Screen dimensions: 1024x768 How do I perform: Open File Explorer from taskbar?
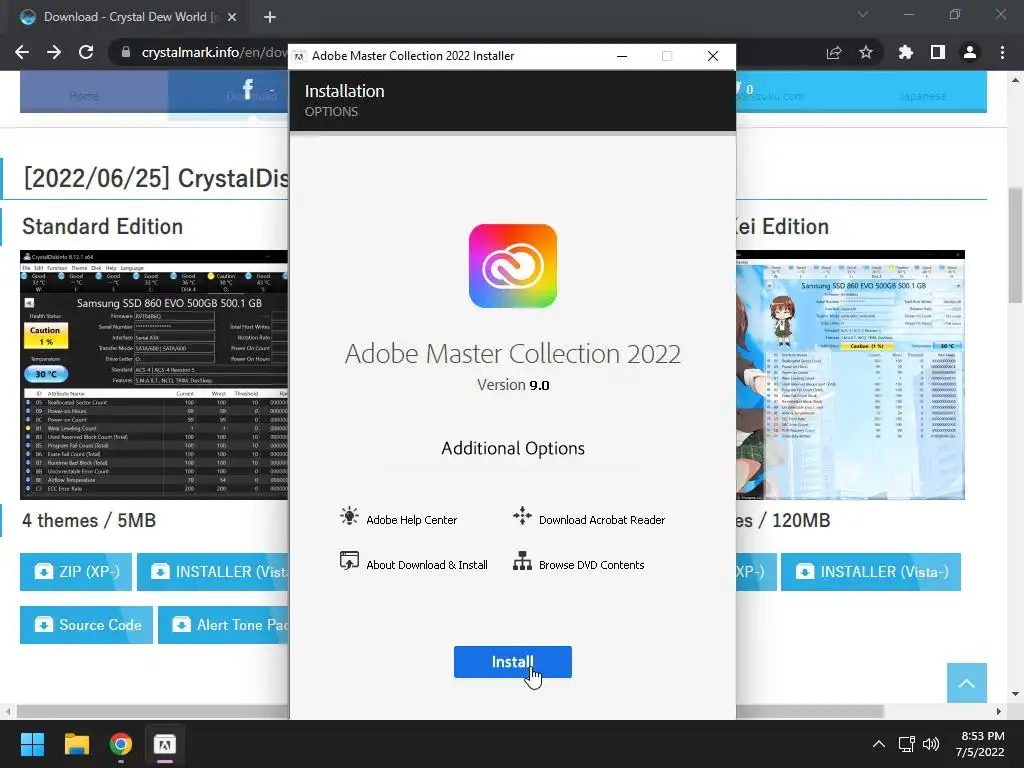[76, 744]
